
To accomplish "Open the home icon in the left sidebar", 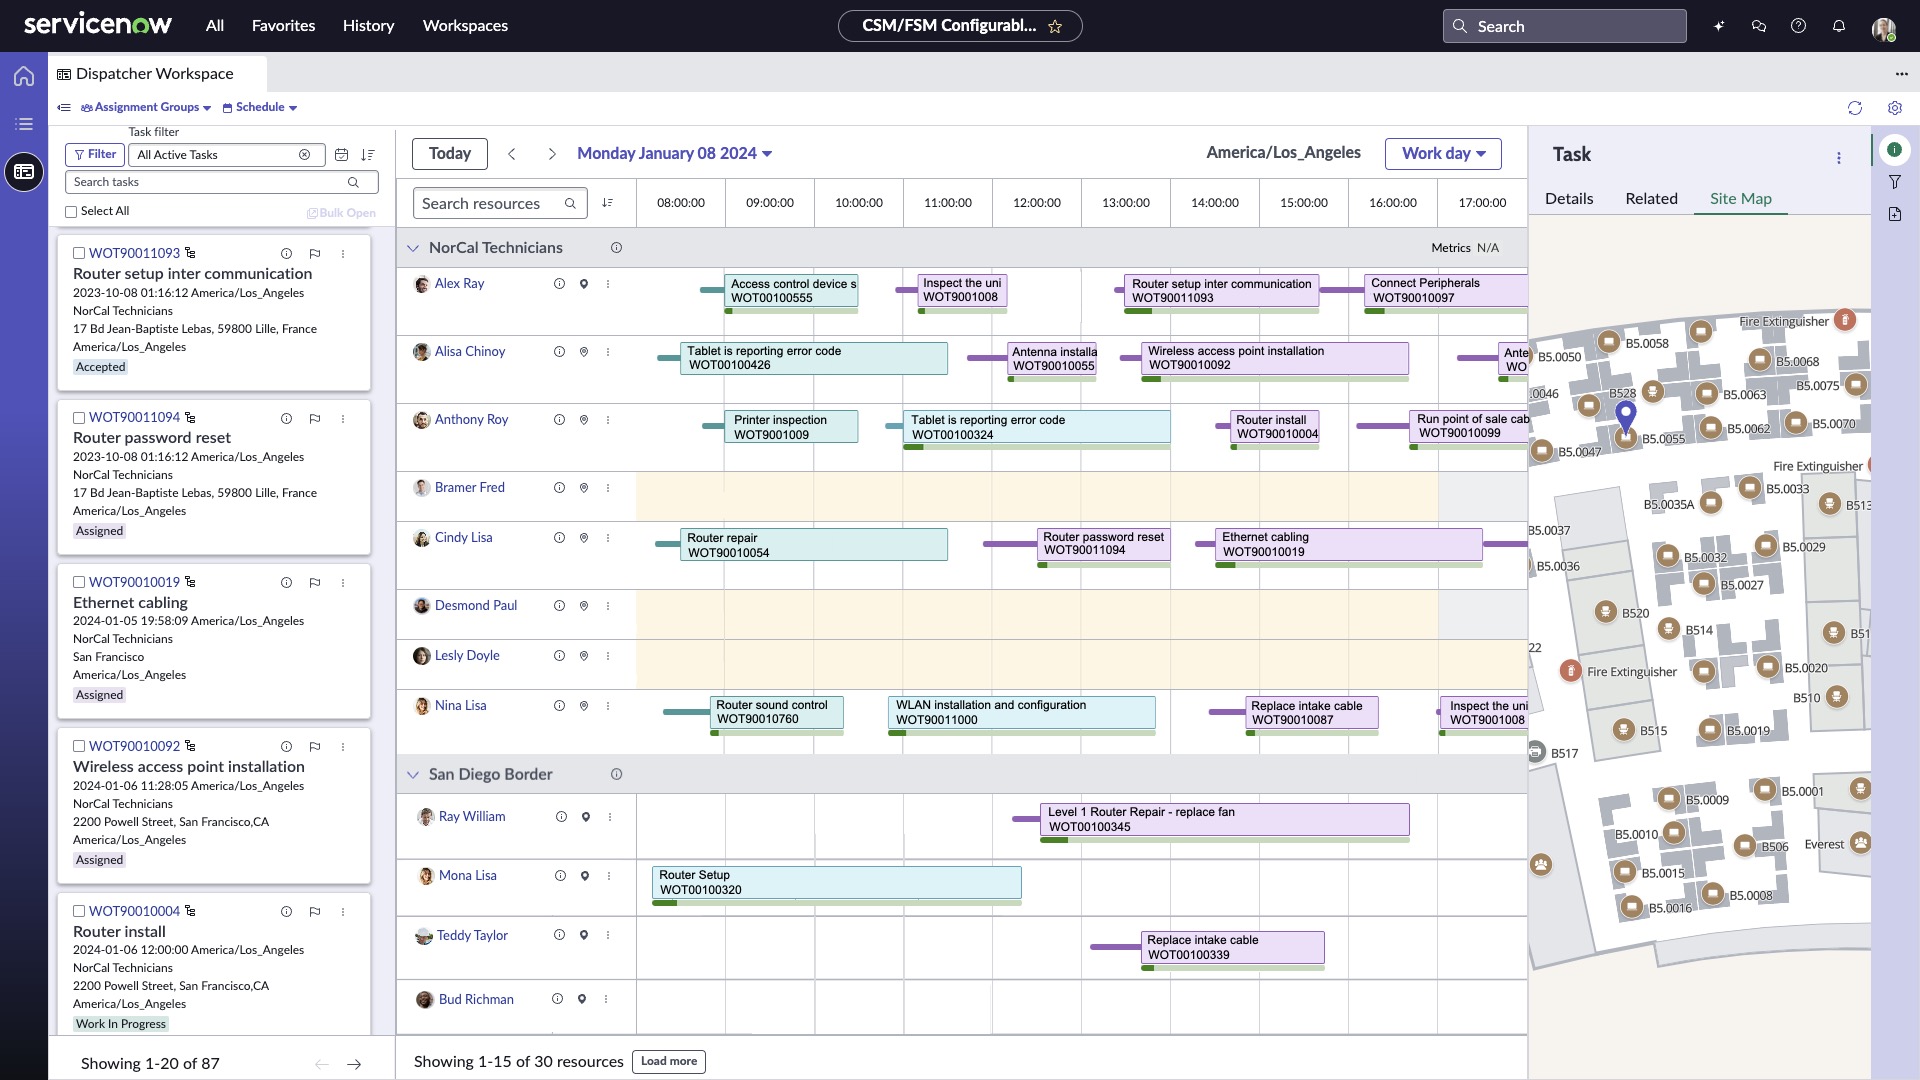I will [24, 76].
